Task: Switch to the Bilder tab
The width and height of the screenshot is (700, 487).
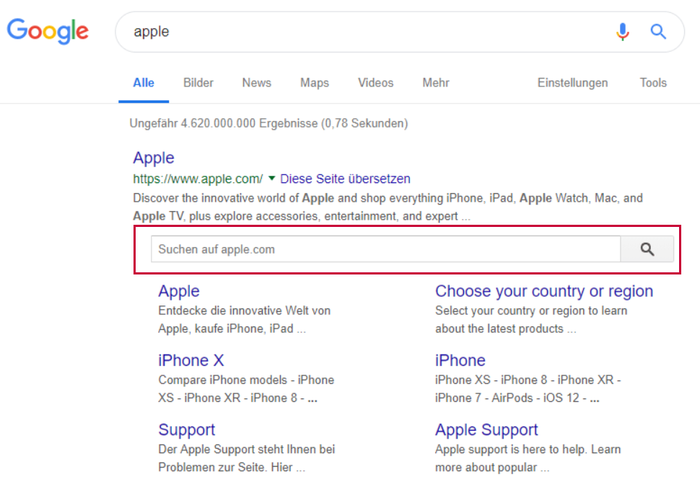Action: pyautogui.click(x=198, y=83)
